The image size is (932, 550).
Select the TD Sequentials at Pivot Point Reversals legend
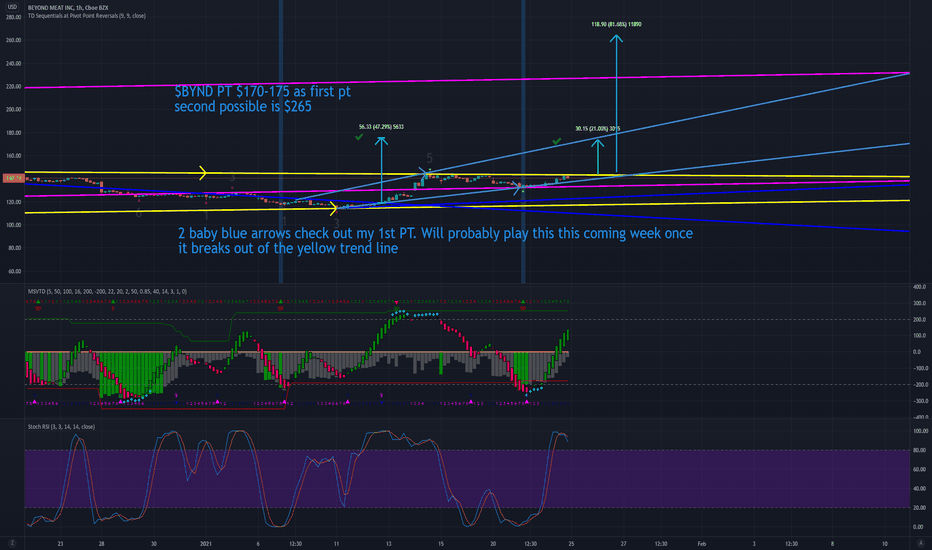87,16
